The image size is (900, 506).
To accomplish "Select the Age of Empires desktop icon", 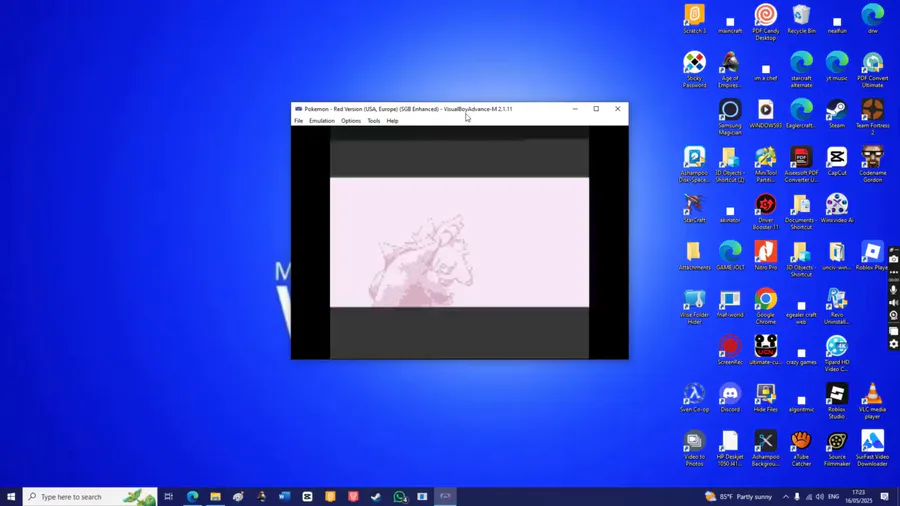I will pyautogui.click(x=730, y=70).
